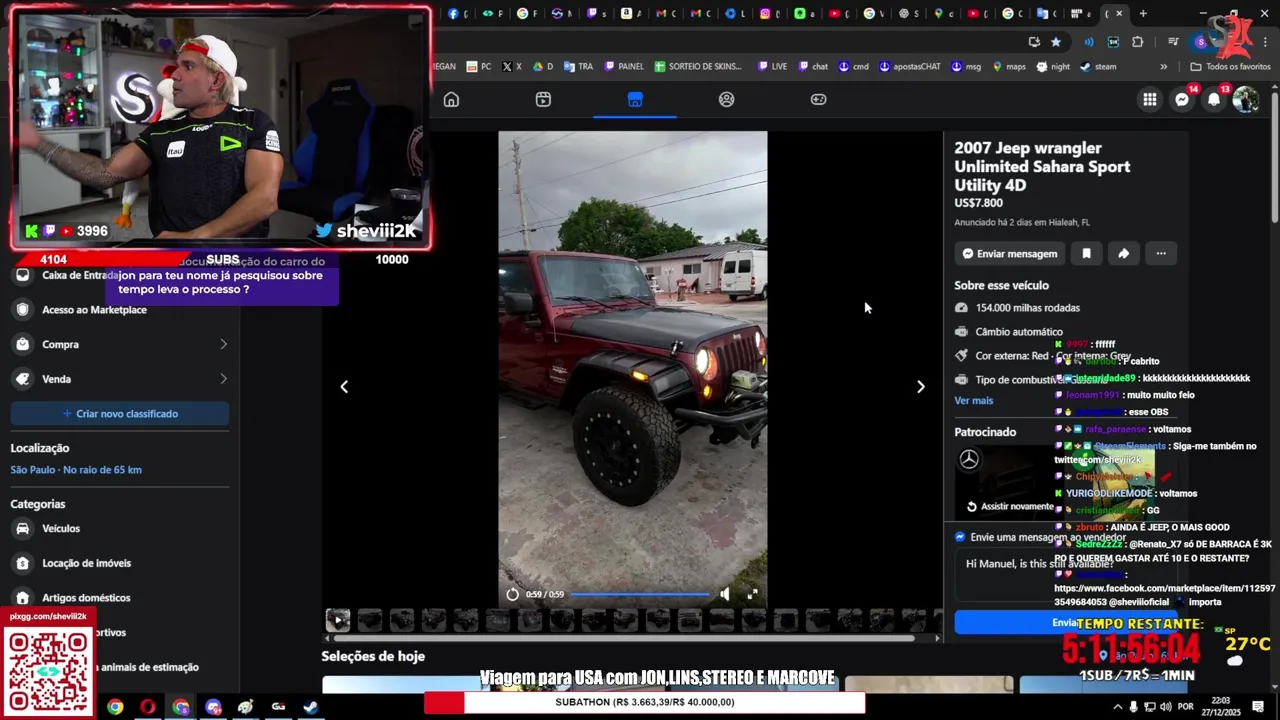The width and height of the screenshot is (1280, 720).
Task: Open the steam bookmark
Action: click(x=1098, y=66)
